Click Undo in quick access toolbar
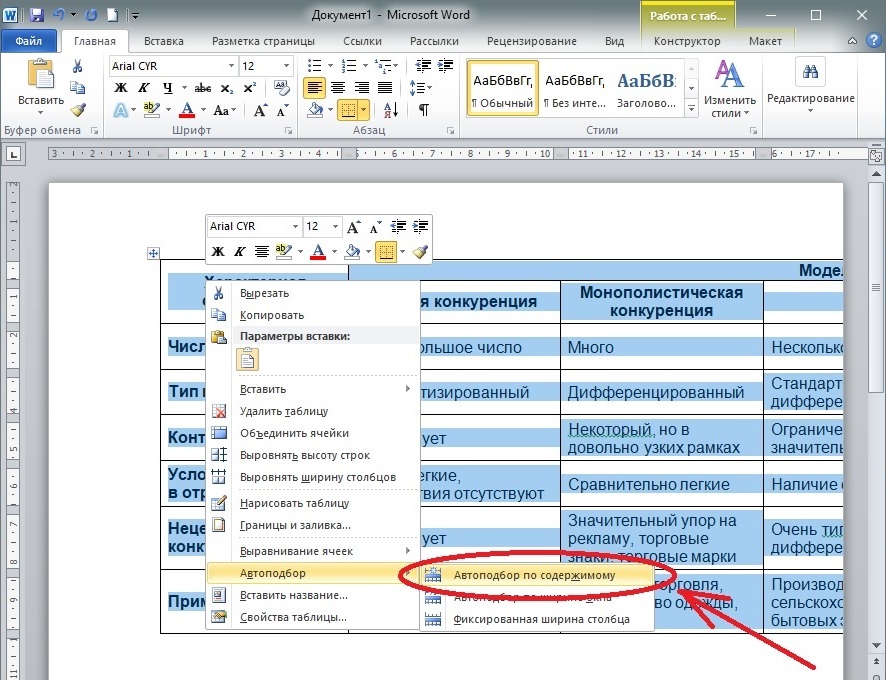Viewport: 886px width, 680px height. (x=59, y=15)
